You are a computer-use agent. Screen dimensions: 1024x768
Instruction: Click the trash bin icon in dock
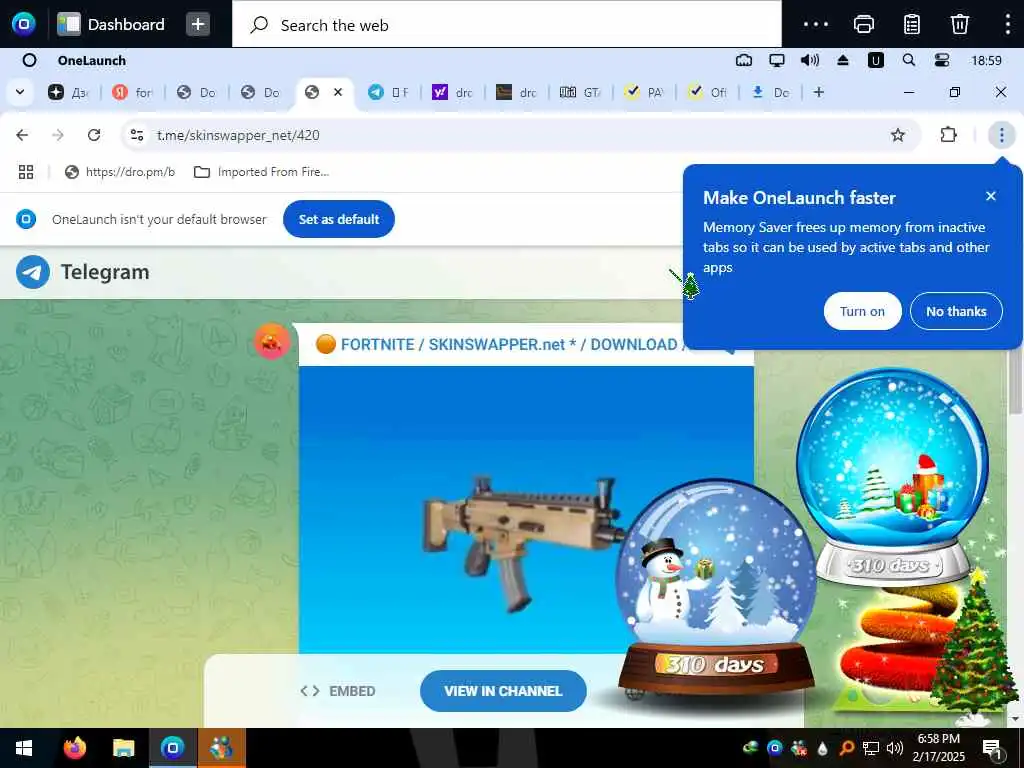tap(959, 24)
